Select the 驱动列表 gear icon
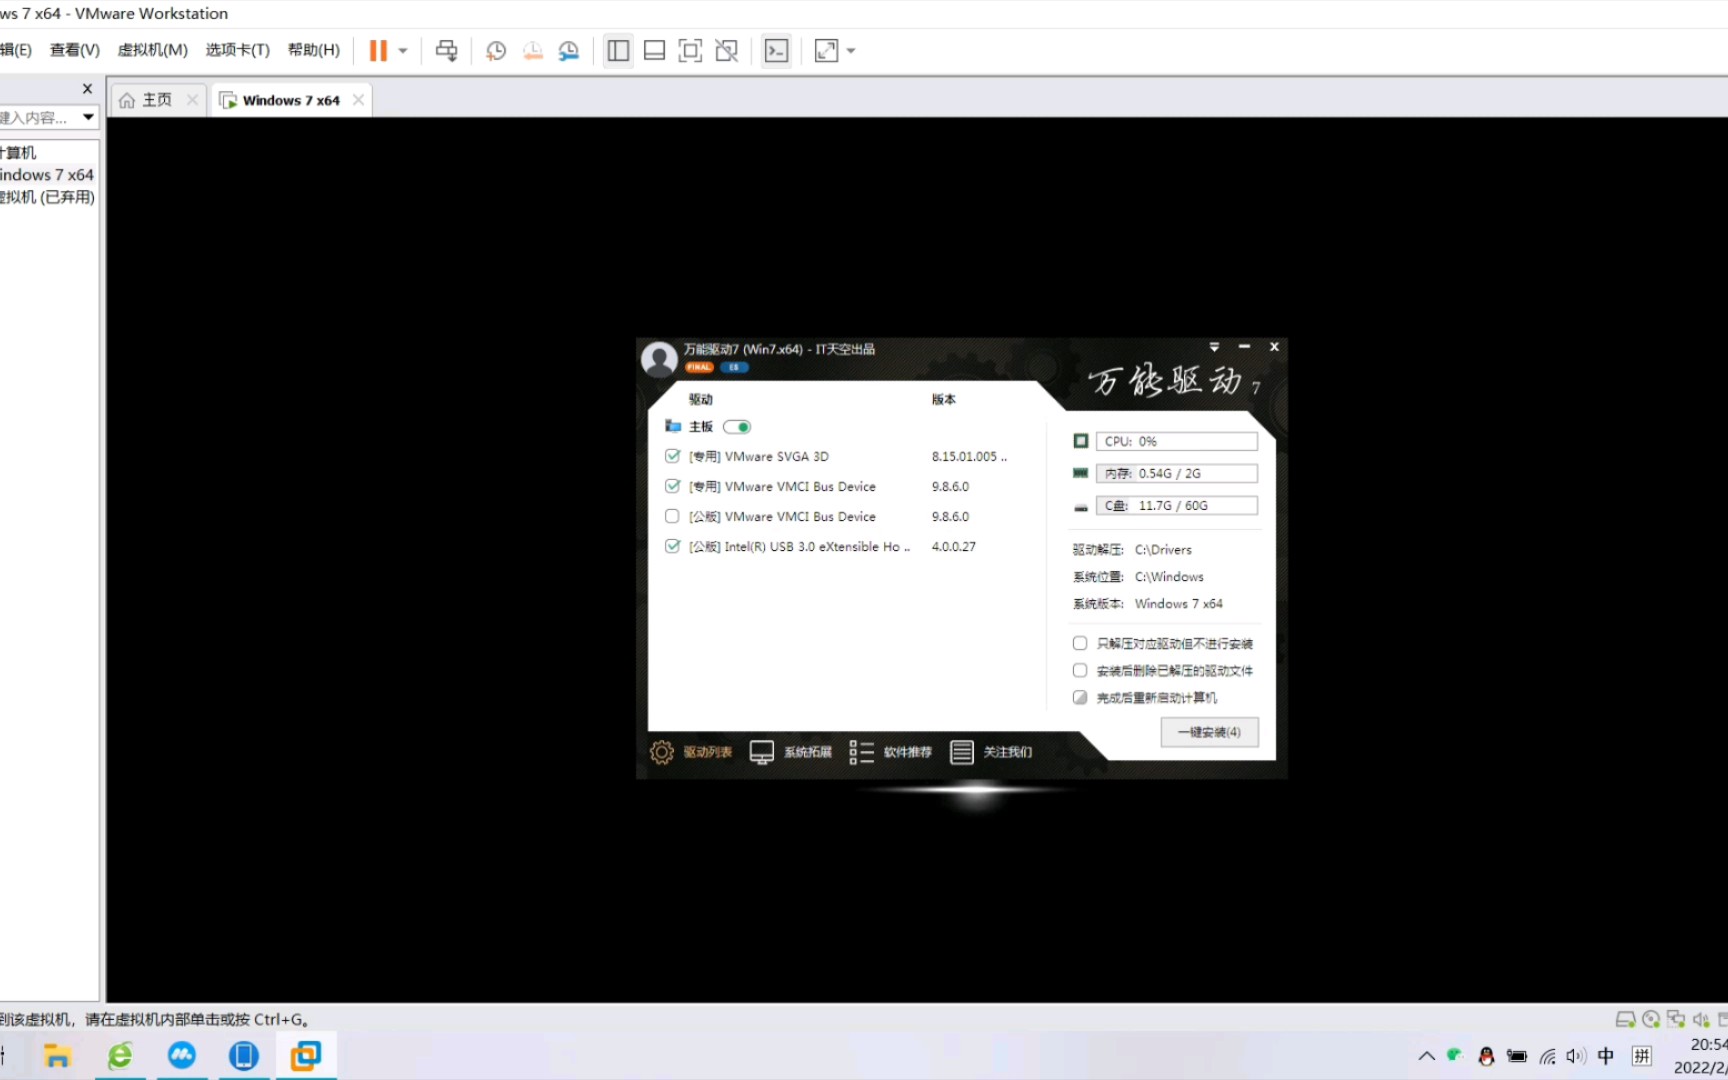Screen dimensions: 1728x1080 660,752
